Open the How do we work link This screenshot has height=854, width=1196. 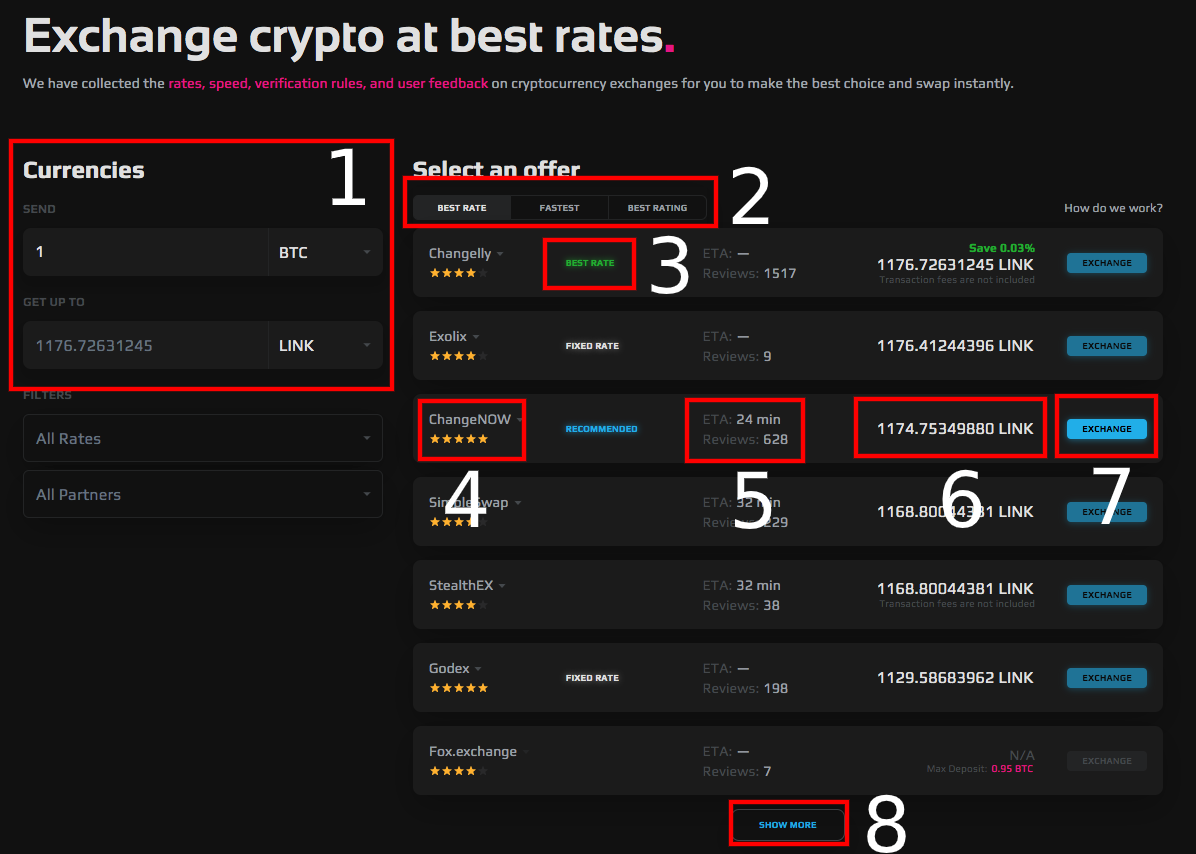pyautogui.click(x=1113, y=208)
